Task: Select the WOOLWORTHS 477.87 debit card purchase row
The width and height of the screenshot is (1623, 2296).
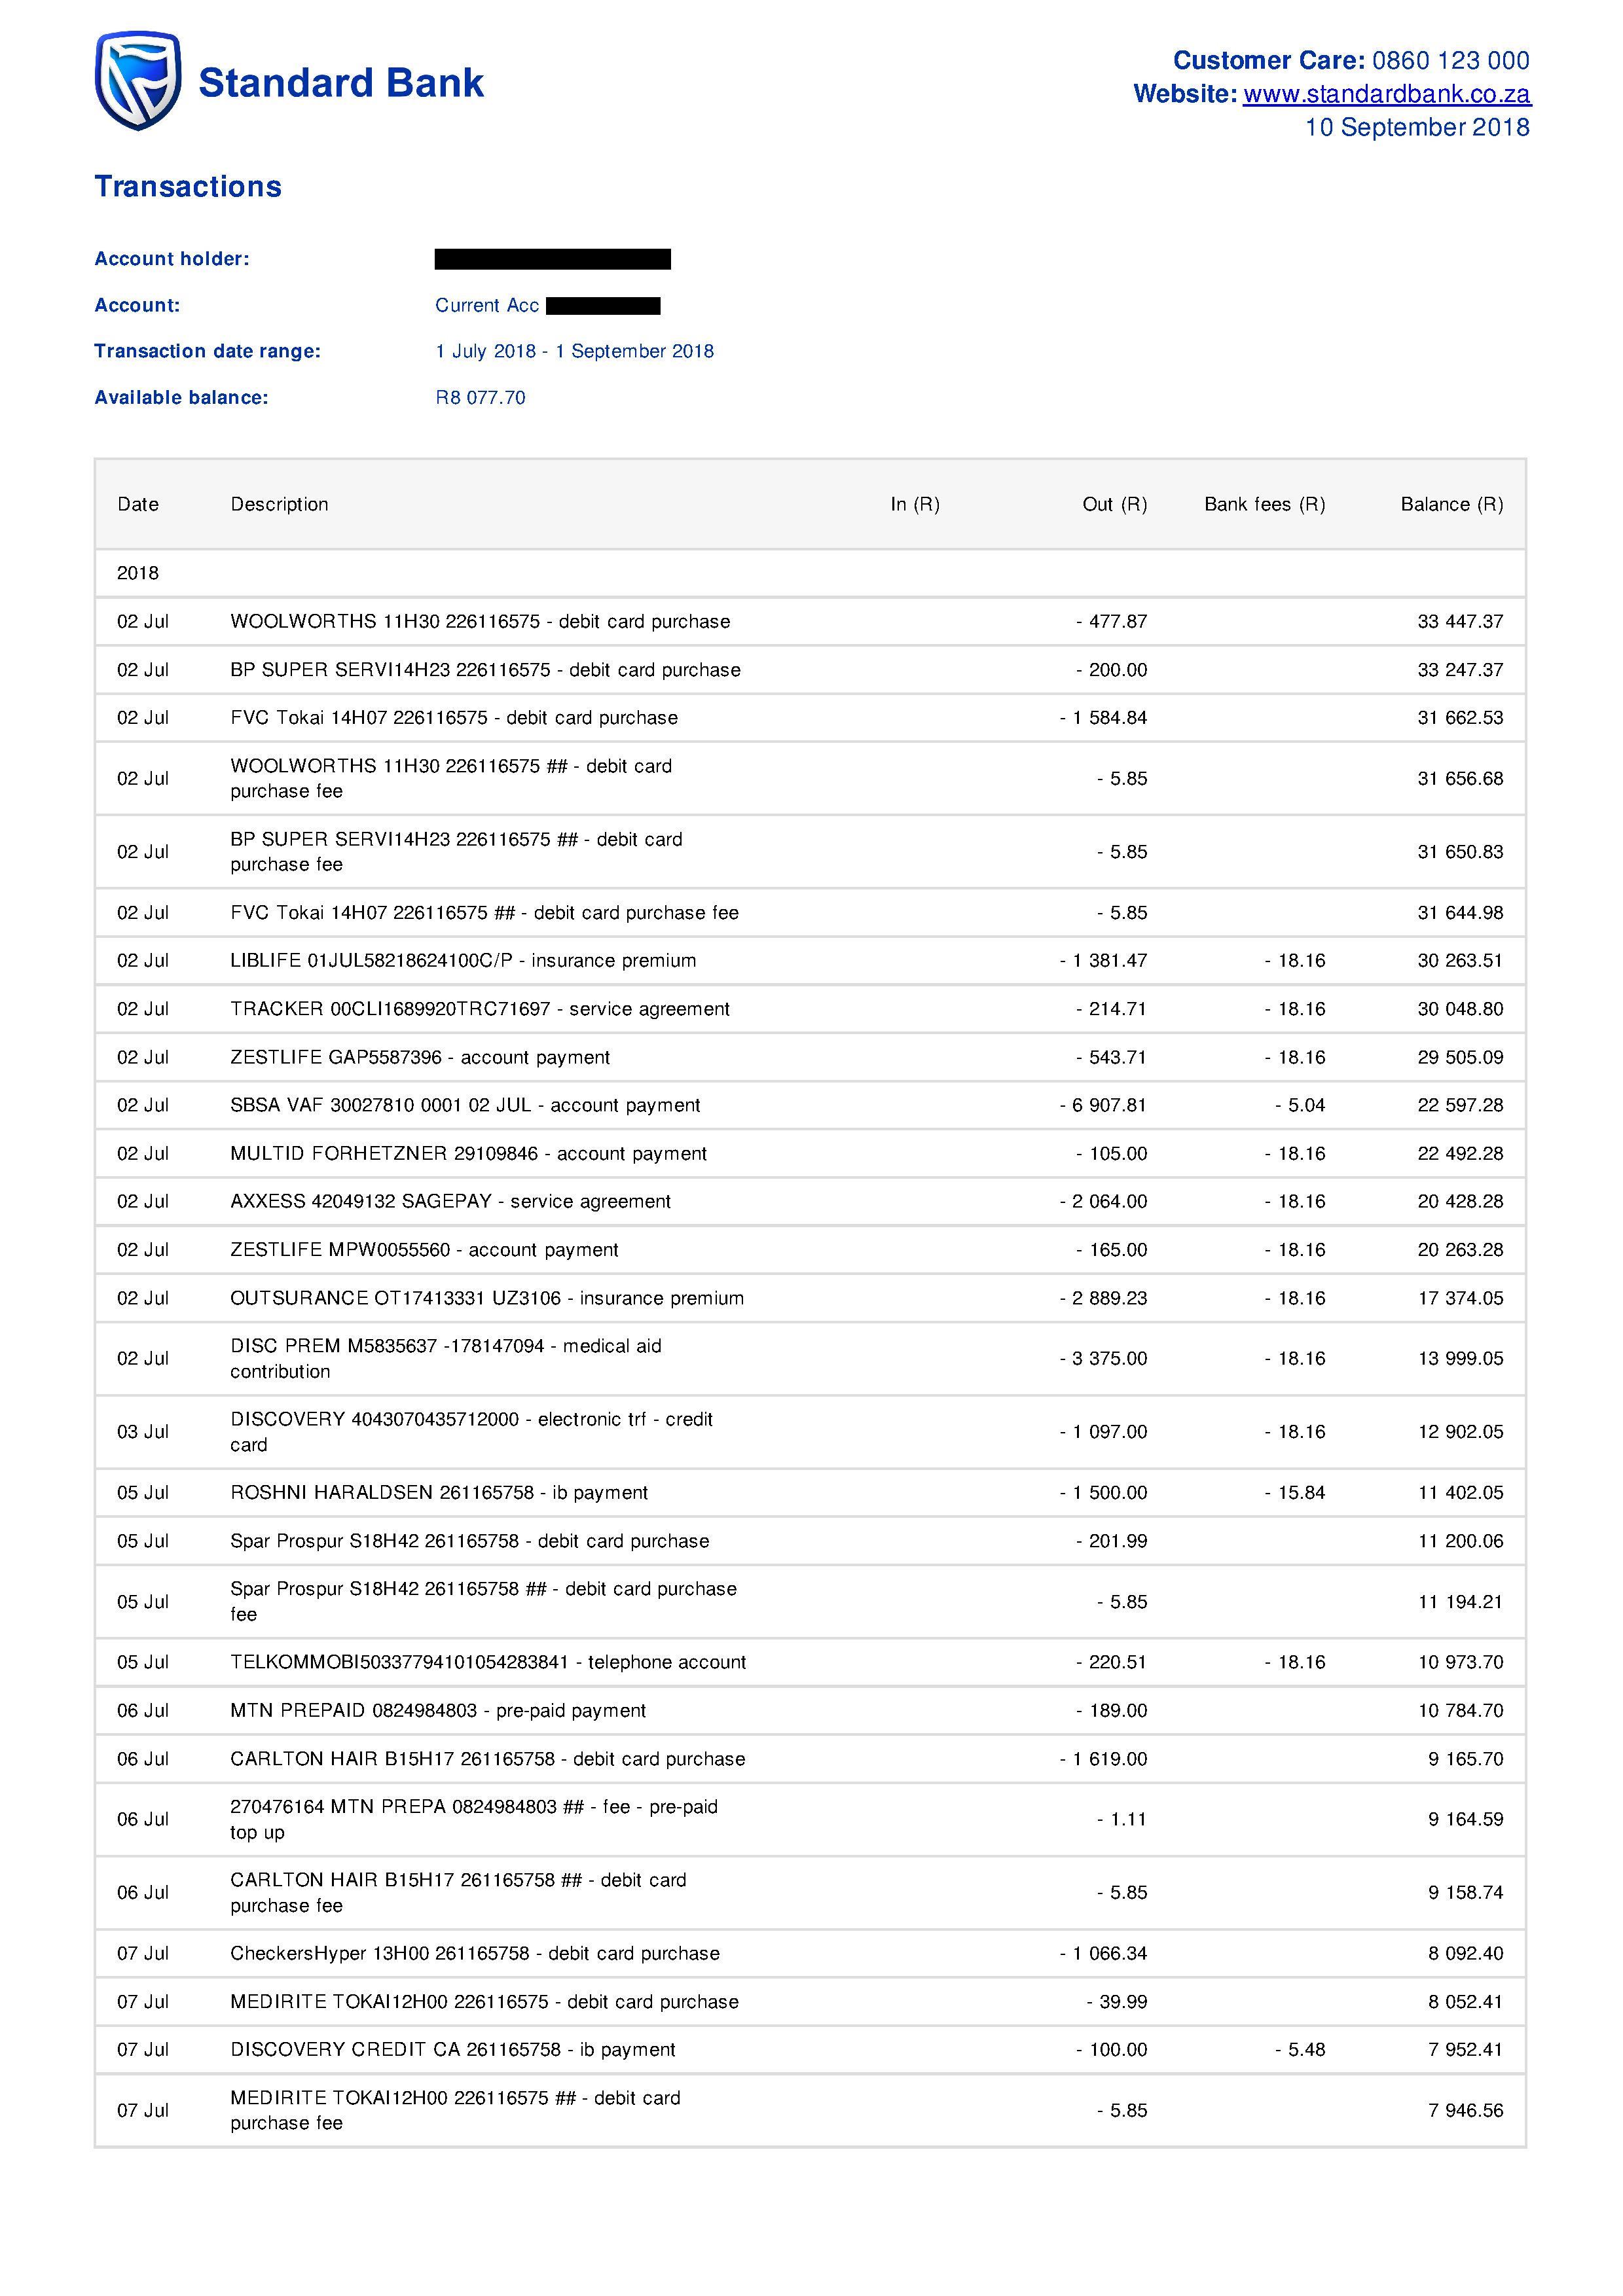Action: 480,622
